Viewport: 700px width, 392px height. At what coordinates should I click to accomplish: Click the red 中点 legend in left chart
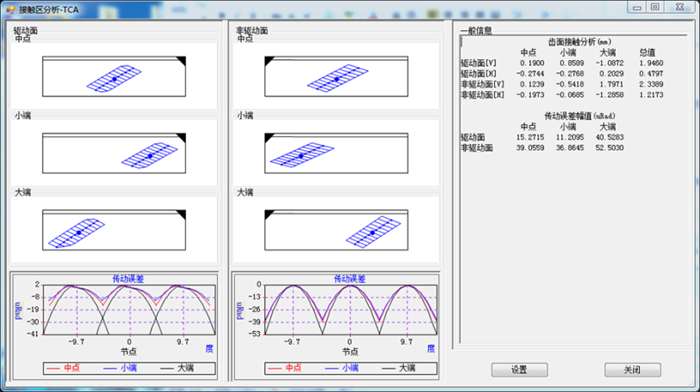(63, 368)
